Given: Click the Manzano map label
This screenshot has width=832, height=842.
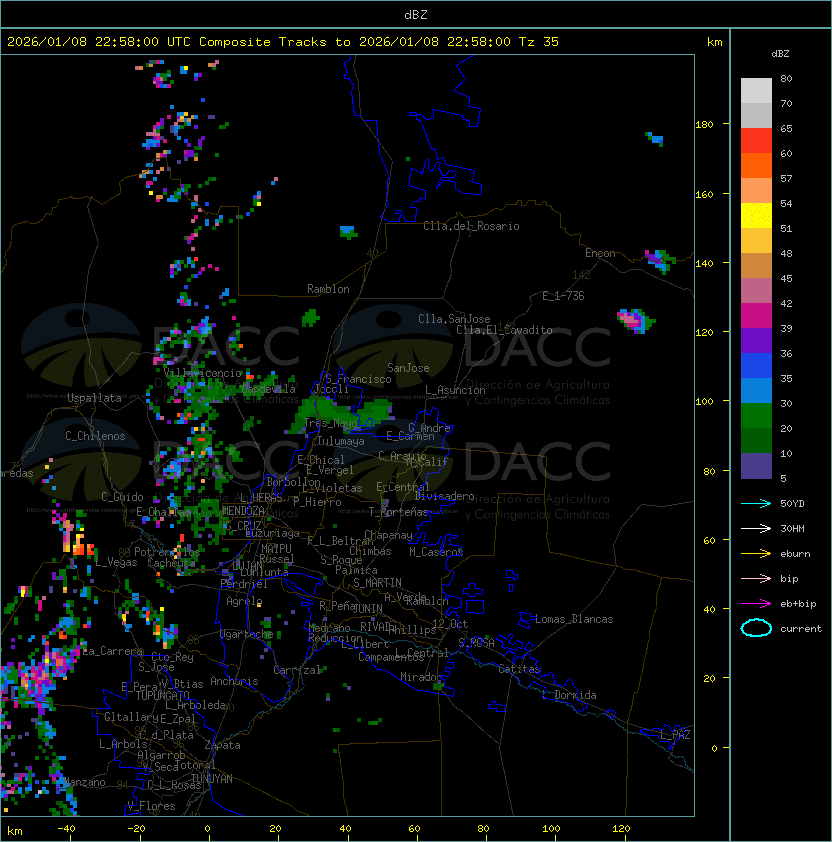Looking at the screenshot, I should tap(84, 782).
